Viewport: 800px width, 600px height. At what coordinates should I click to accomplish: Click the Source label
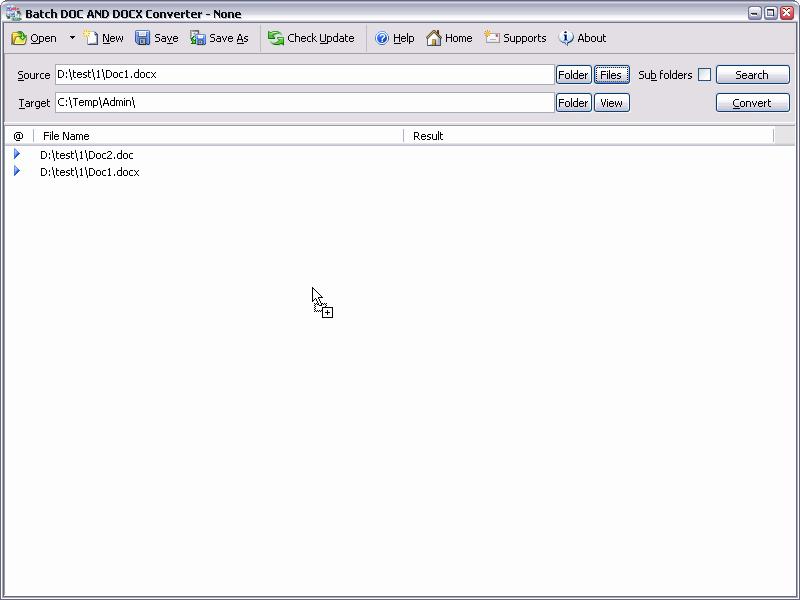coord(34,76)
